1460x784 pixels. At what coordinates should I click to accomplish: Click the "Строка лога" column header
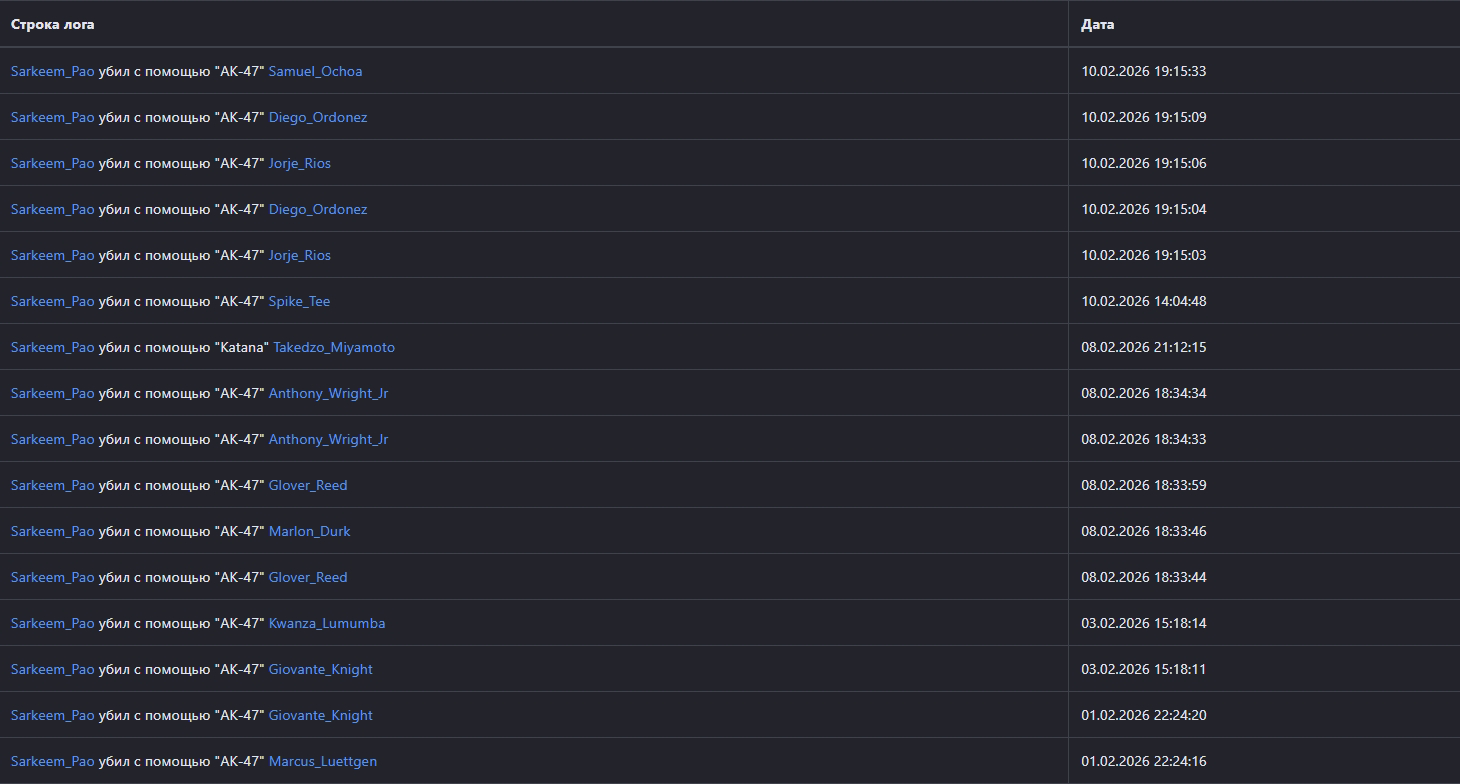pyautogui.click(x=53, y=24)
